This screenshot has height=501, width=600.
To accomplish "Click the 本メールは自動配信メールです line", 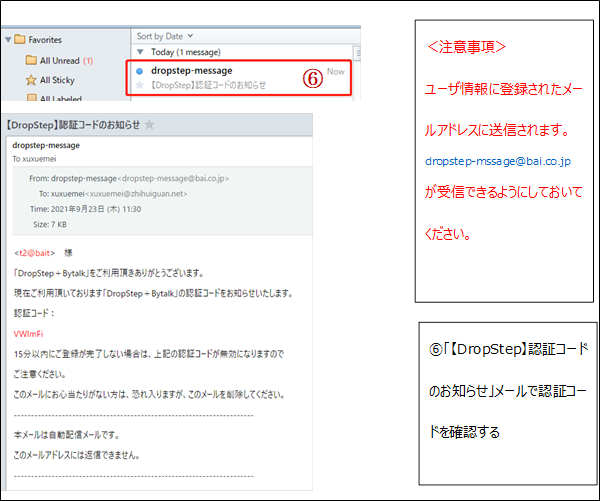I will click(67, 435).
